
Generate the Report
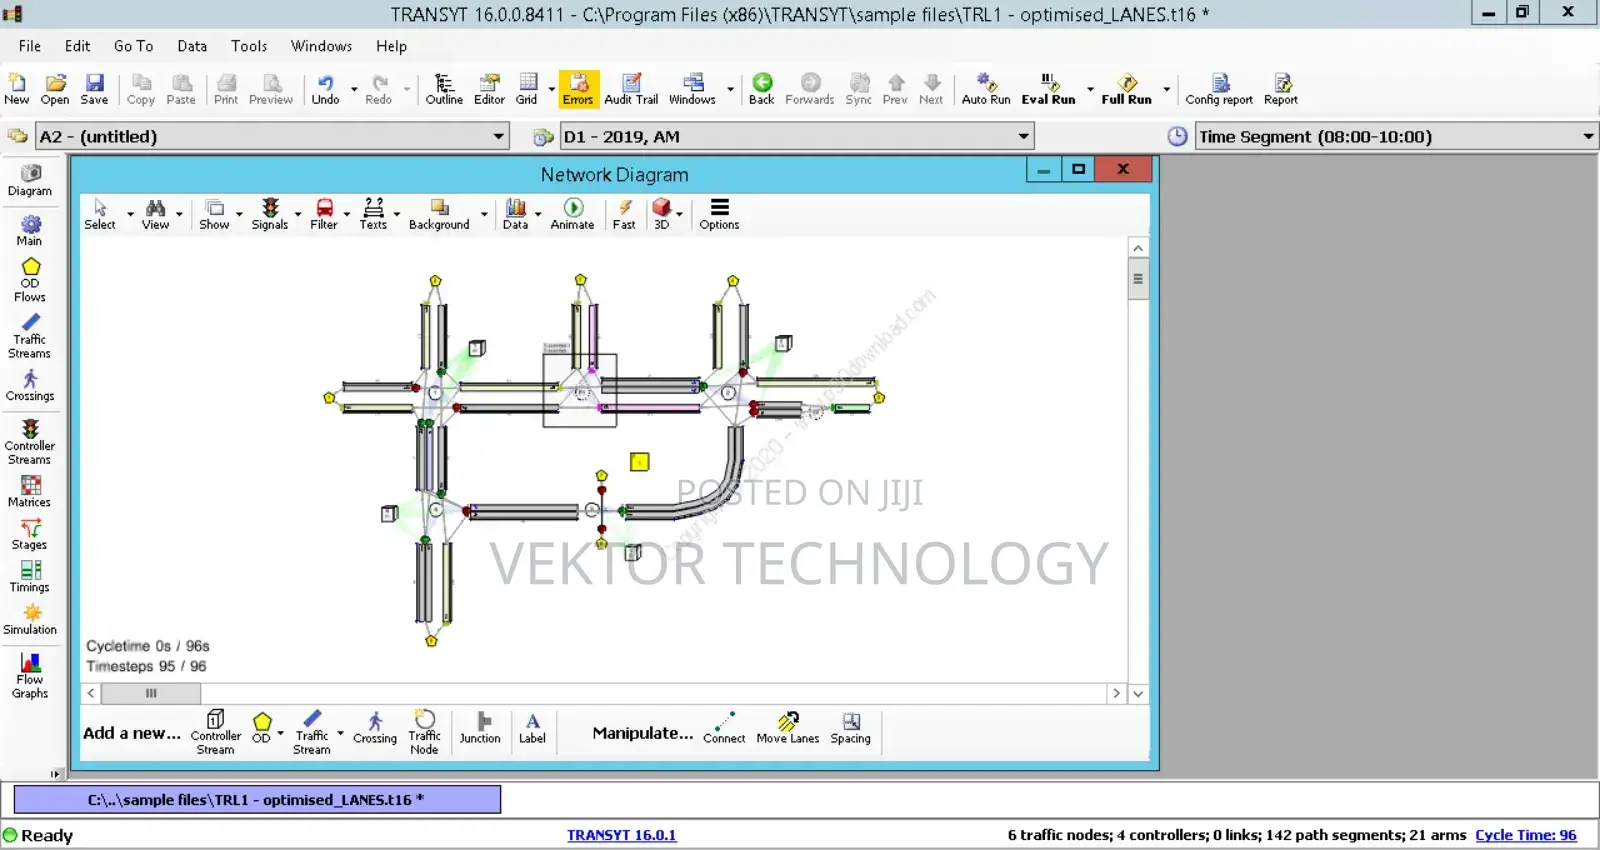pos(1281,89)
